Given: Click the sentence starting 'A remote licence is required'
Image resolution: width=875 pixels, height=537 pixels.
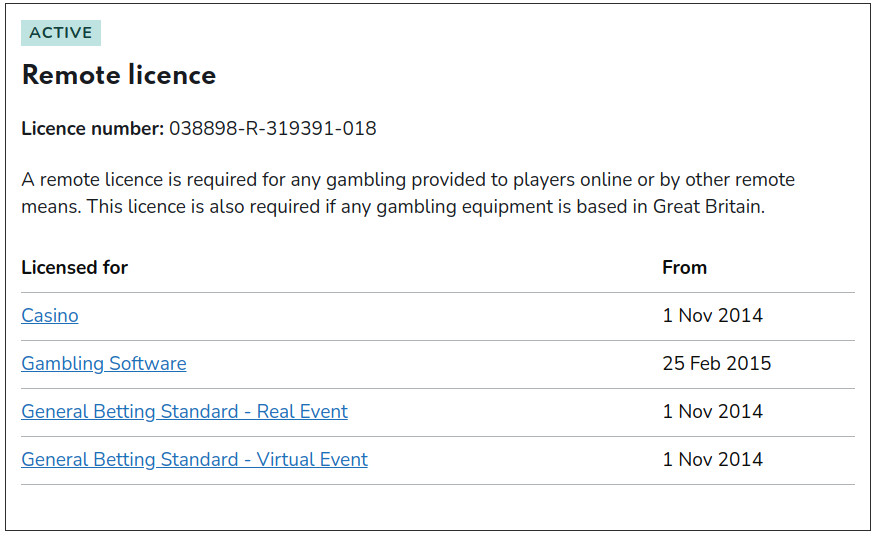Looking at the screenshot, I should (x=300, y=181).
